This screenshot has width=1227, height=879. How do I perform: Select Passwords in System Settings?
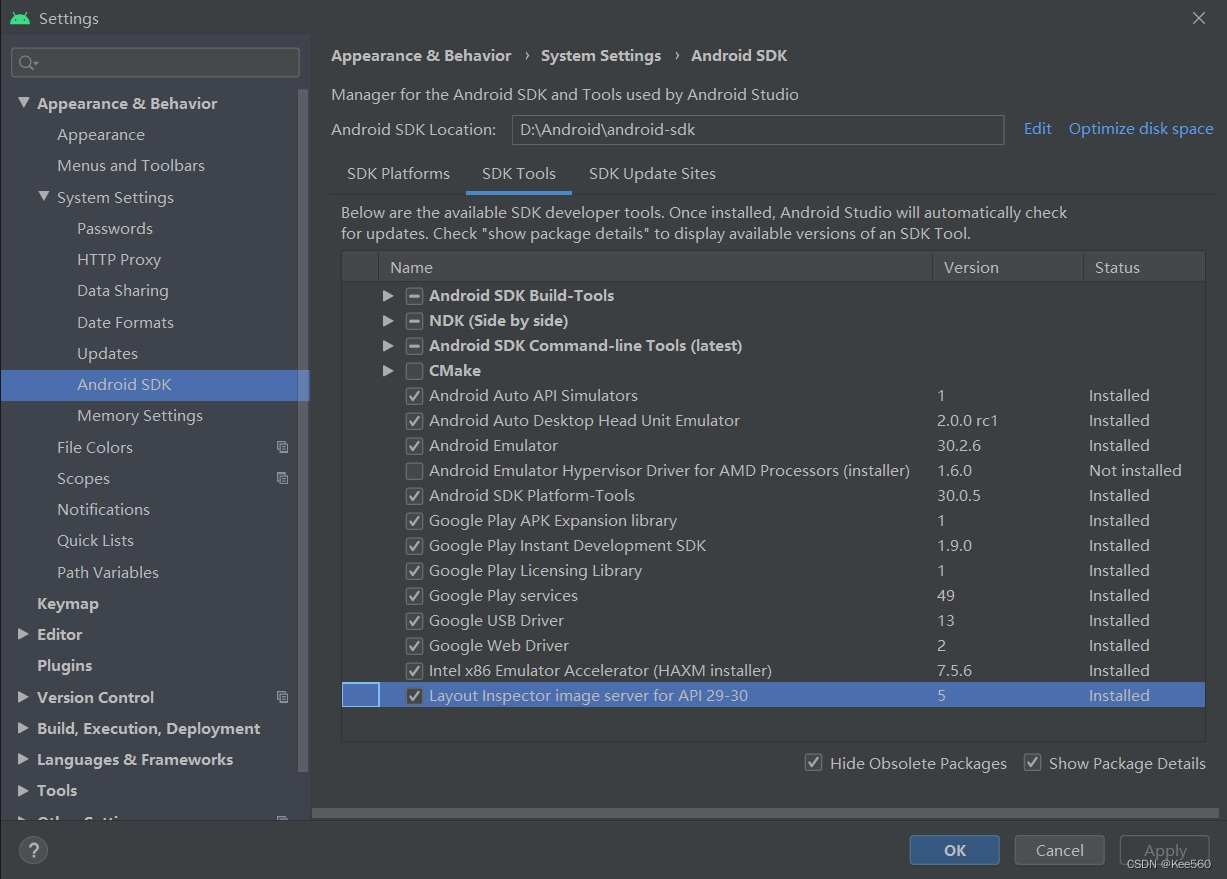(x=115, y=229)
